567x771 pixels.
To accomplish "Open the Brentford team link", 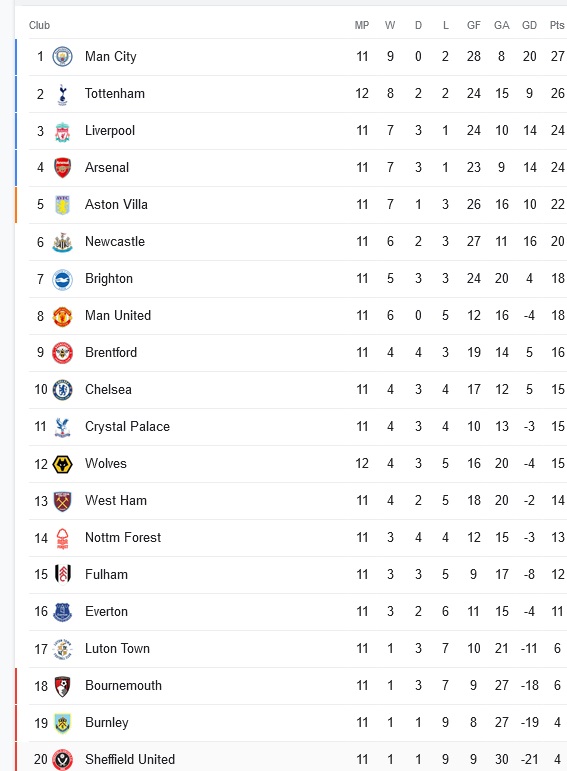I will 111,353.
